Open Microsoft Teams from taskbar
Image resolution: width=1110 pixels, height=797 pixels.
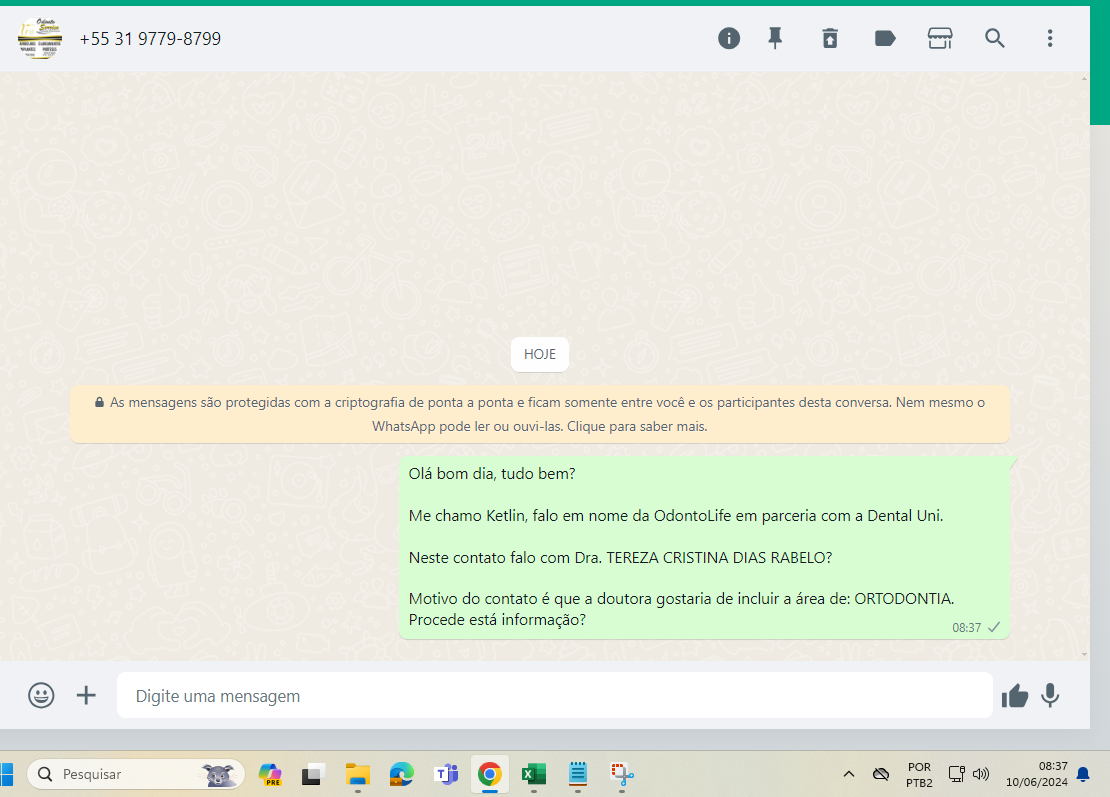[x=446, y=774]
